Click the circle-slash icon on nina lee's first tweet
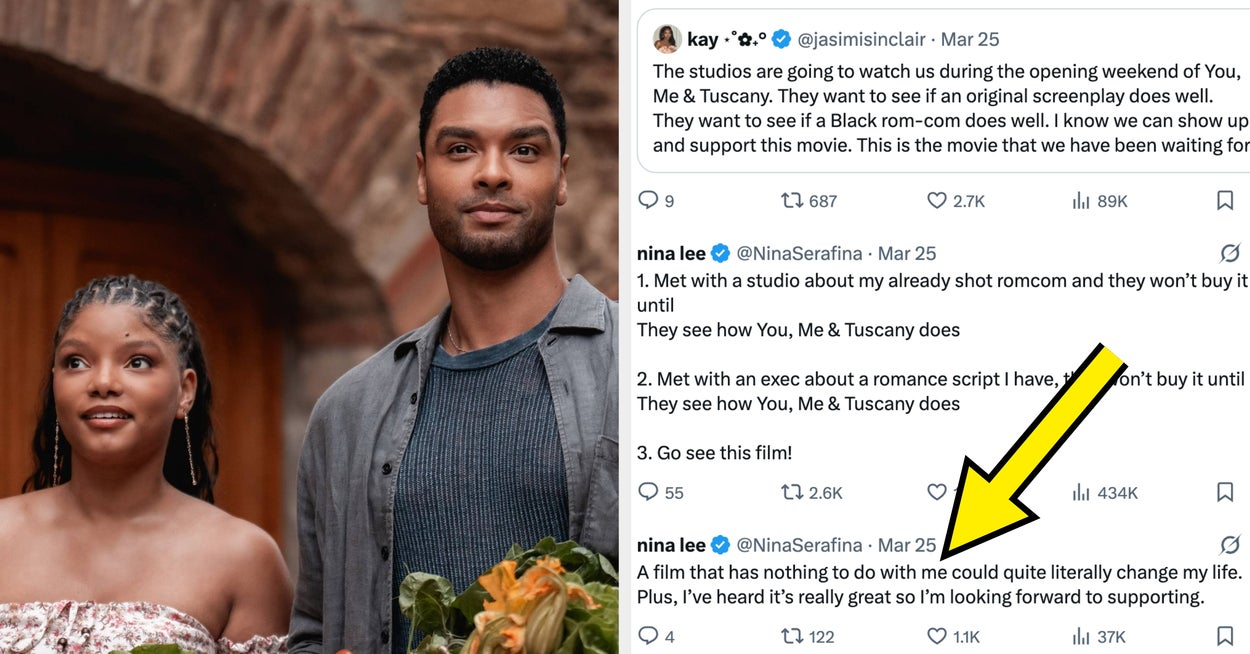 click(1230, 253)
